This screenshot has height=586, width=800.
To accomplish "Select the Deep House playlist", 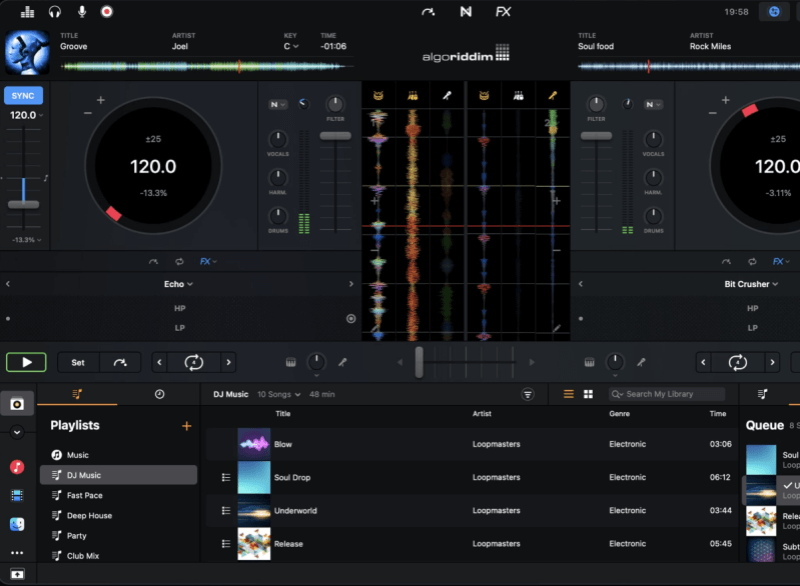I will pyautogui.click(x=118, y=516).
